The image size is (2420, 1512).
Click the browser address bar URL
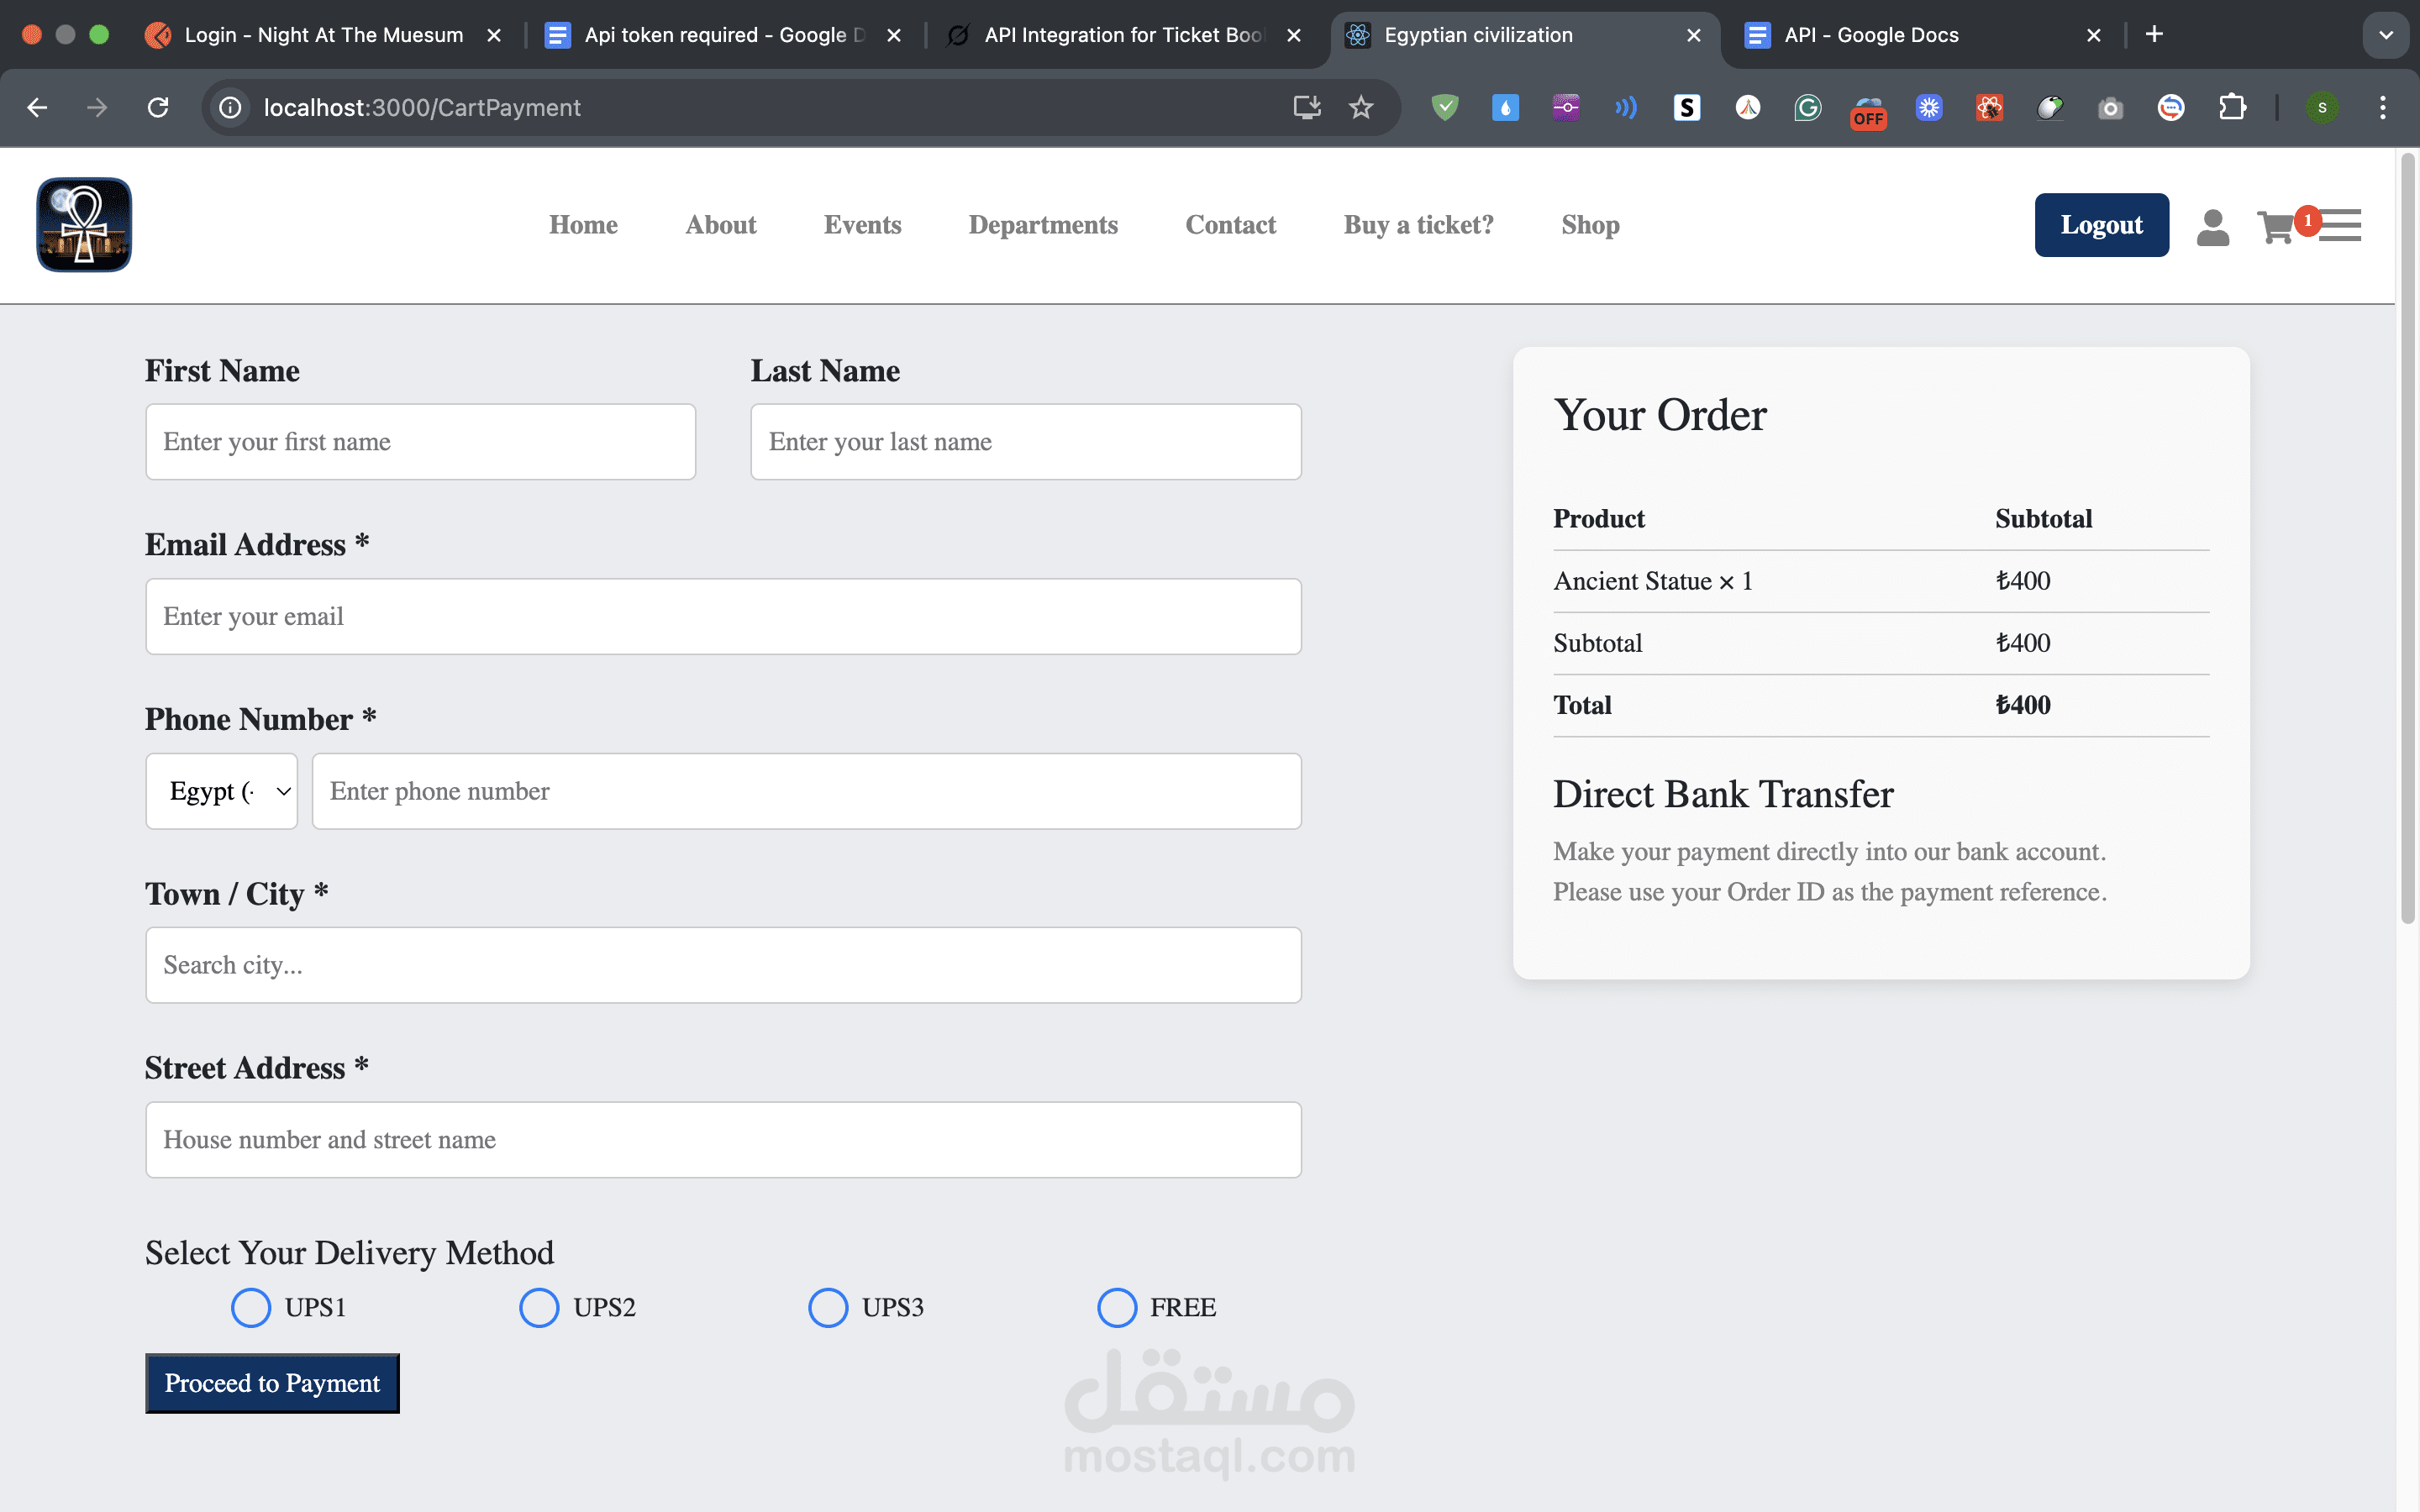422,108
